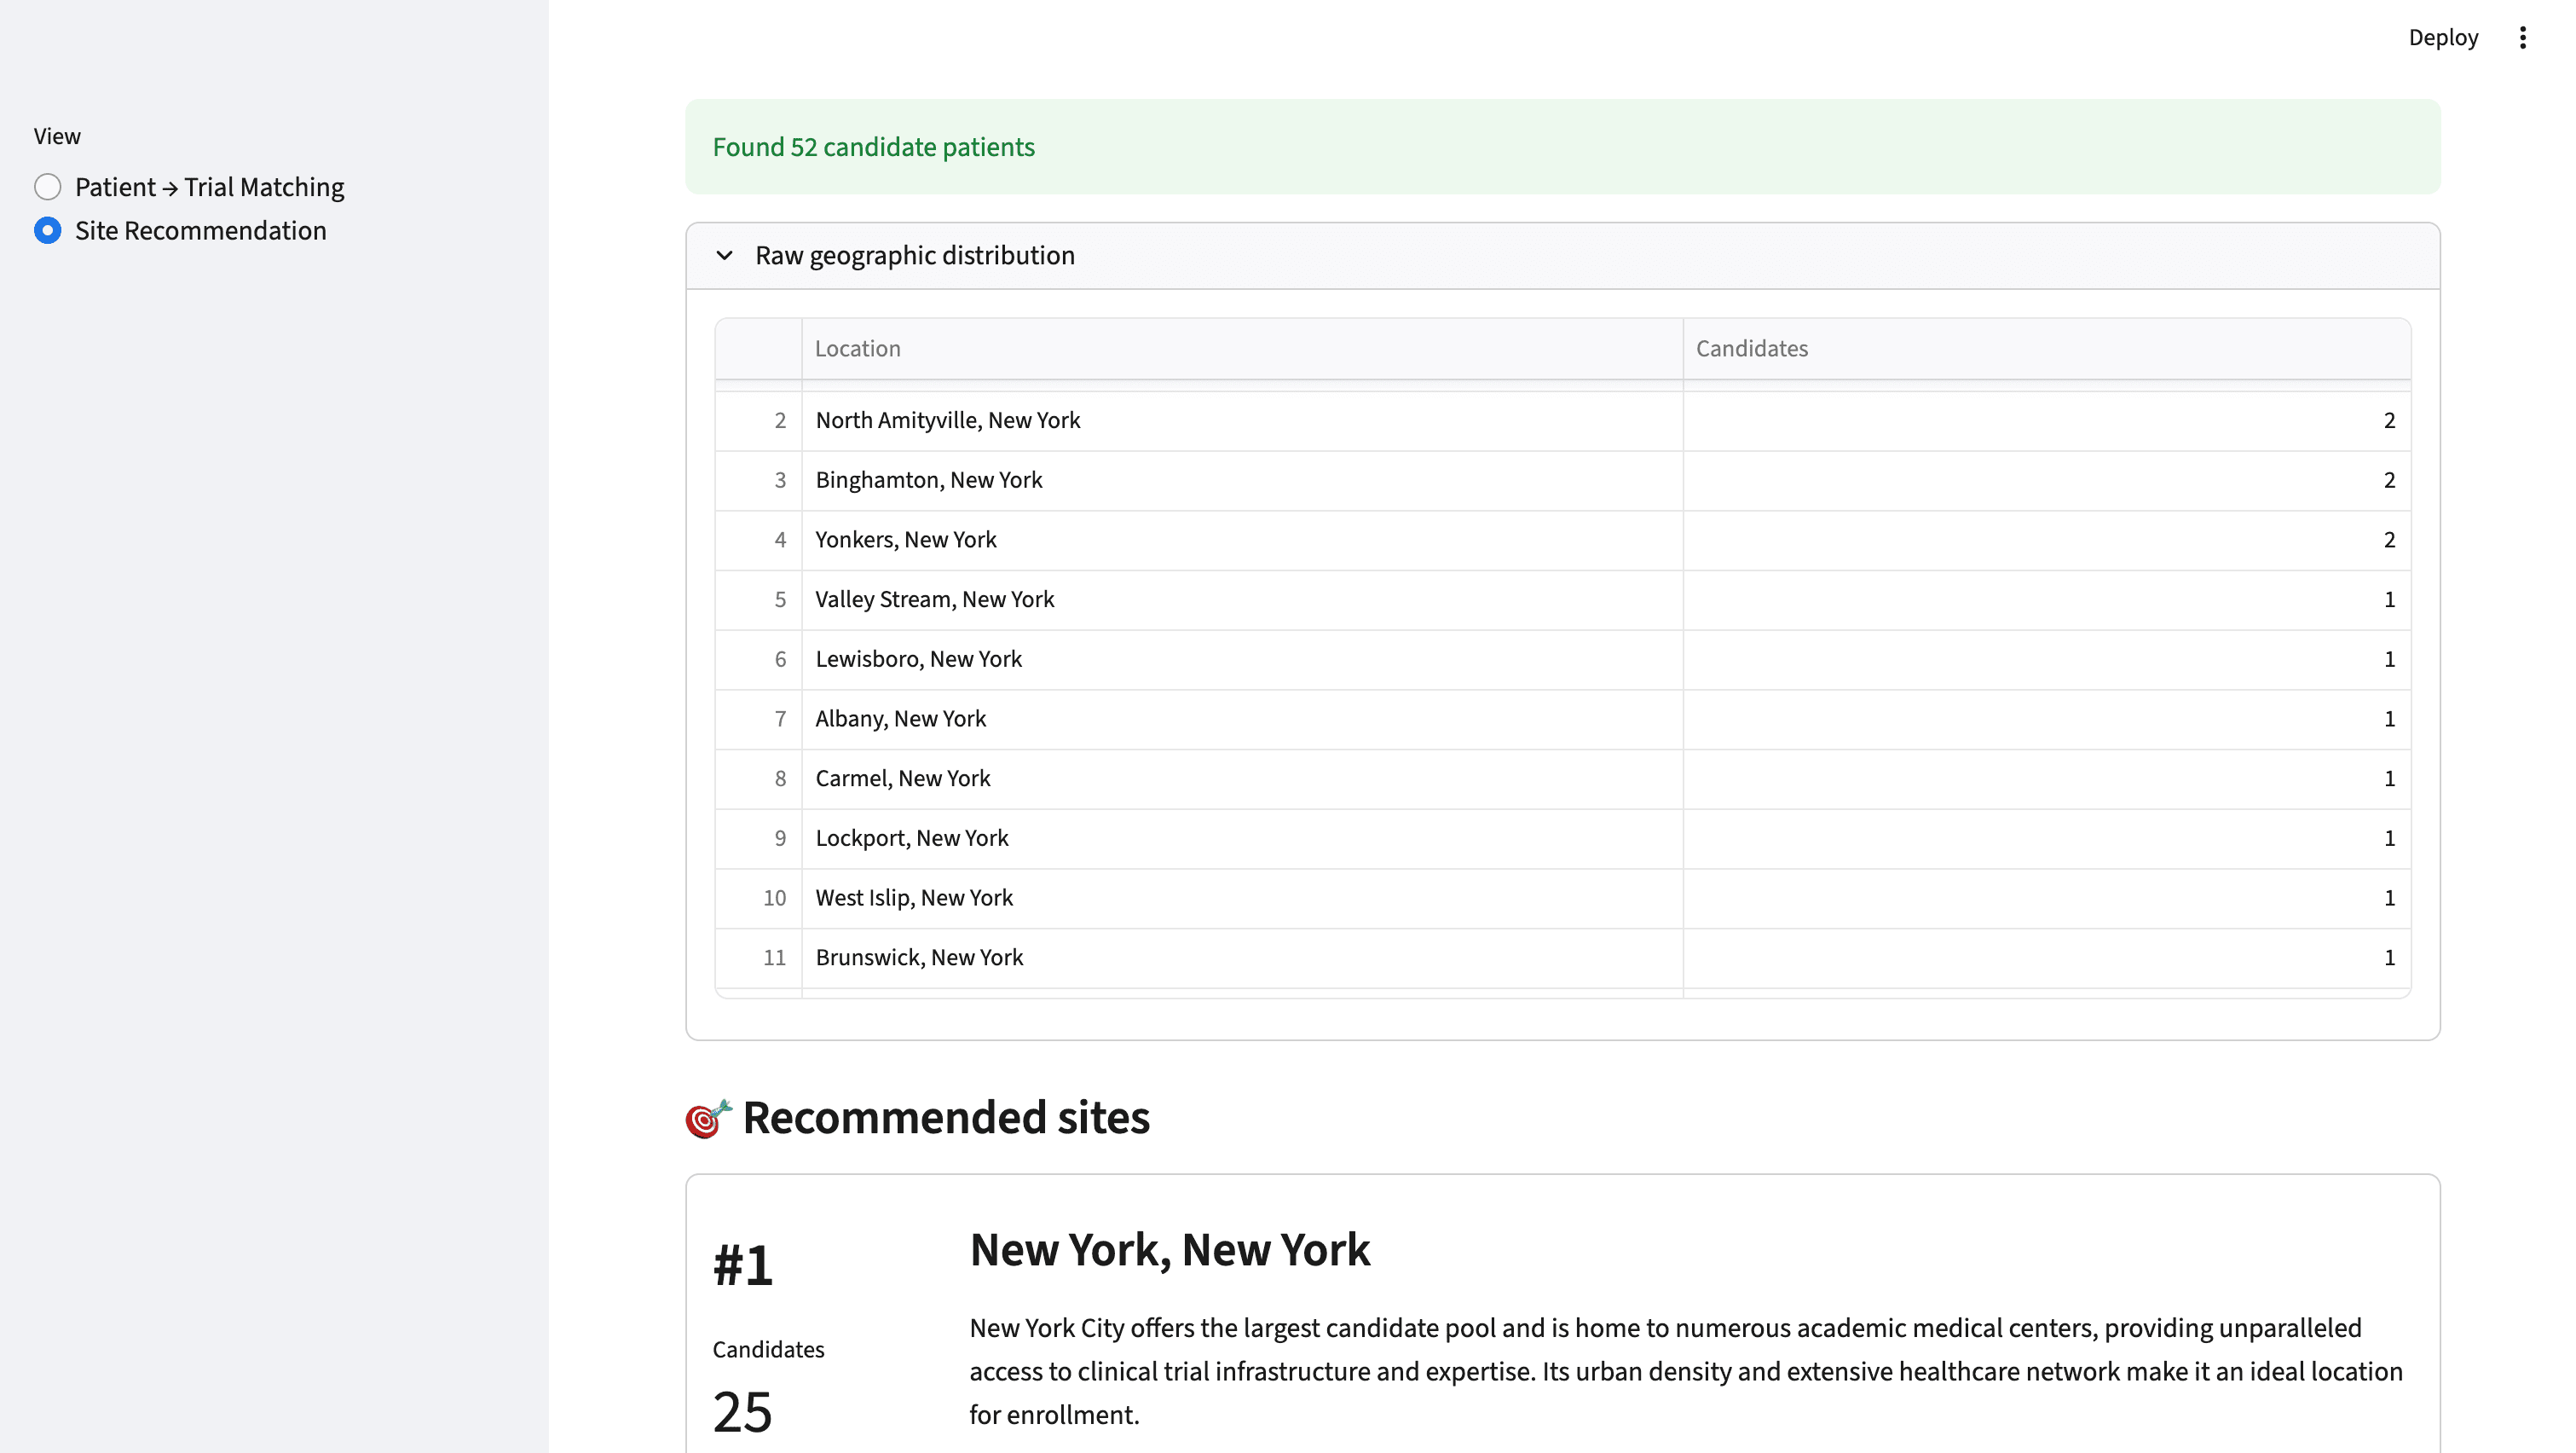
Task: Select Lockport, New York cell
Action: [1242, 839]
